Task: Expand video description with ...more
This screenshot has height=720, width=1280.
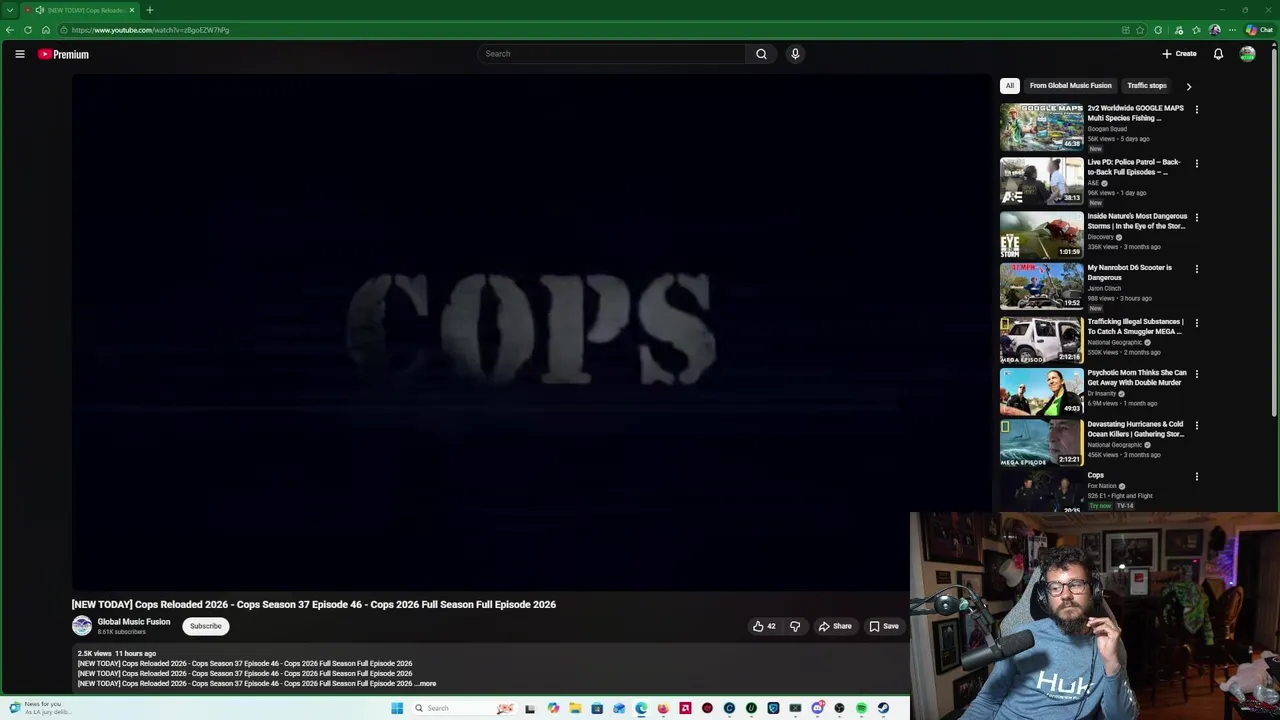Action: pos(426,684)
